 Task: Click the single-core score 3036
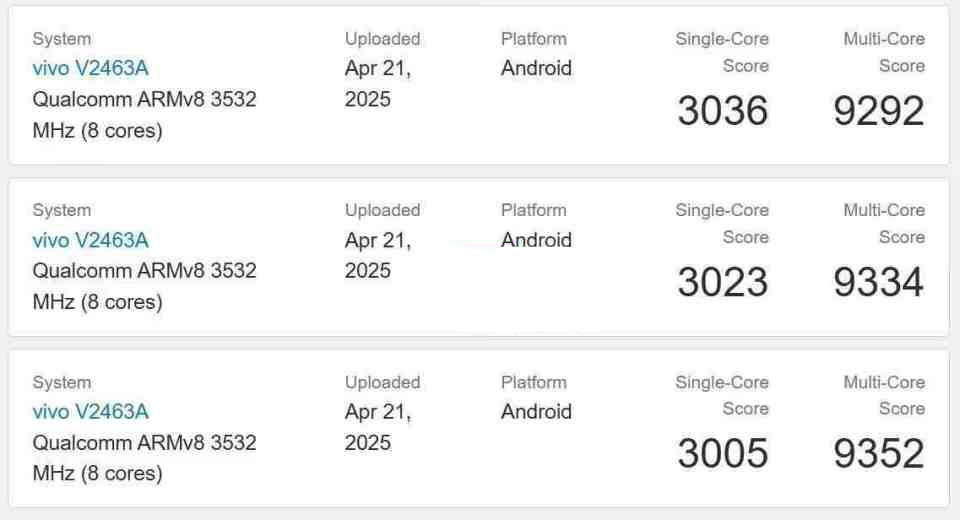click(x=722, y=111)
